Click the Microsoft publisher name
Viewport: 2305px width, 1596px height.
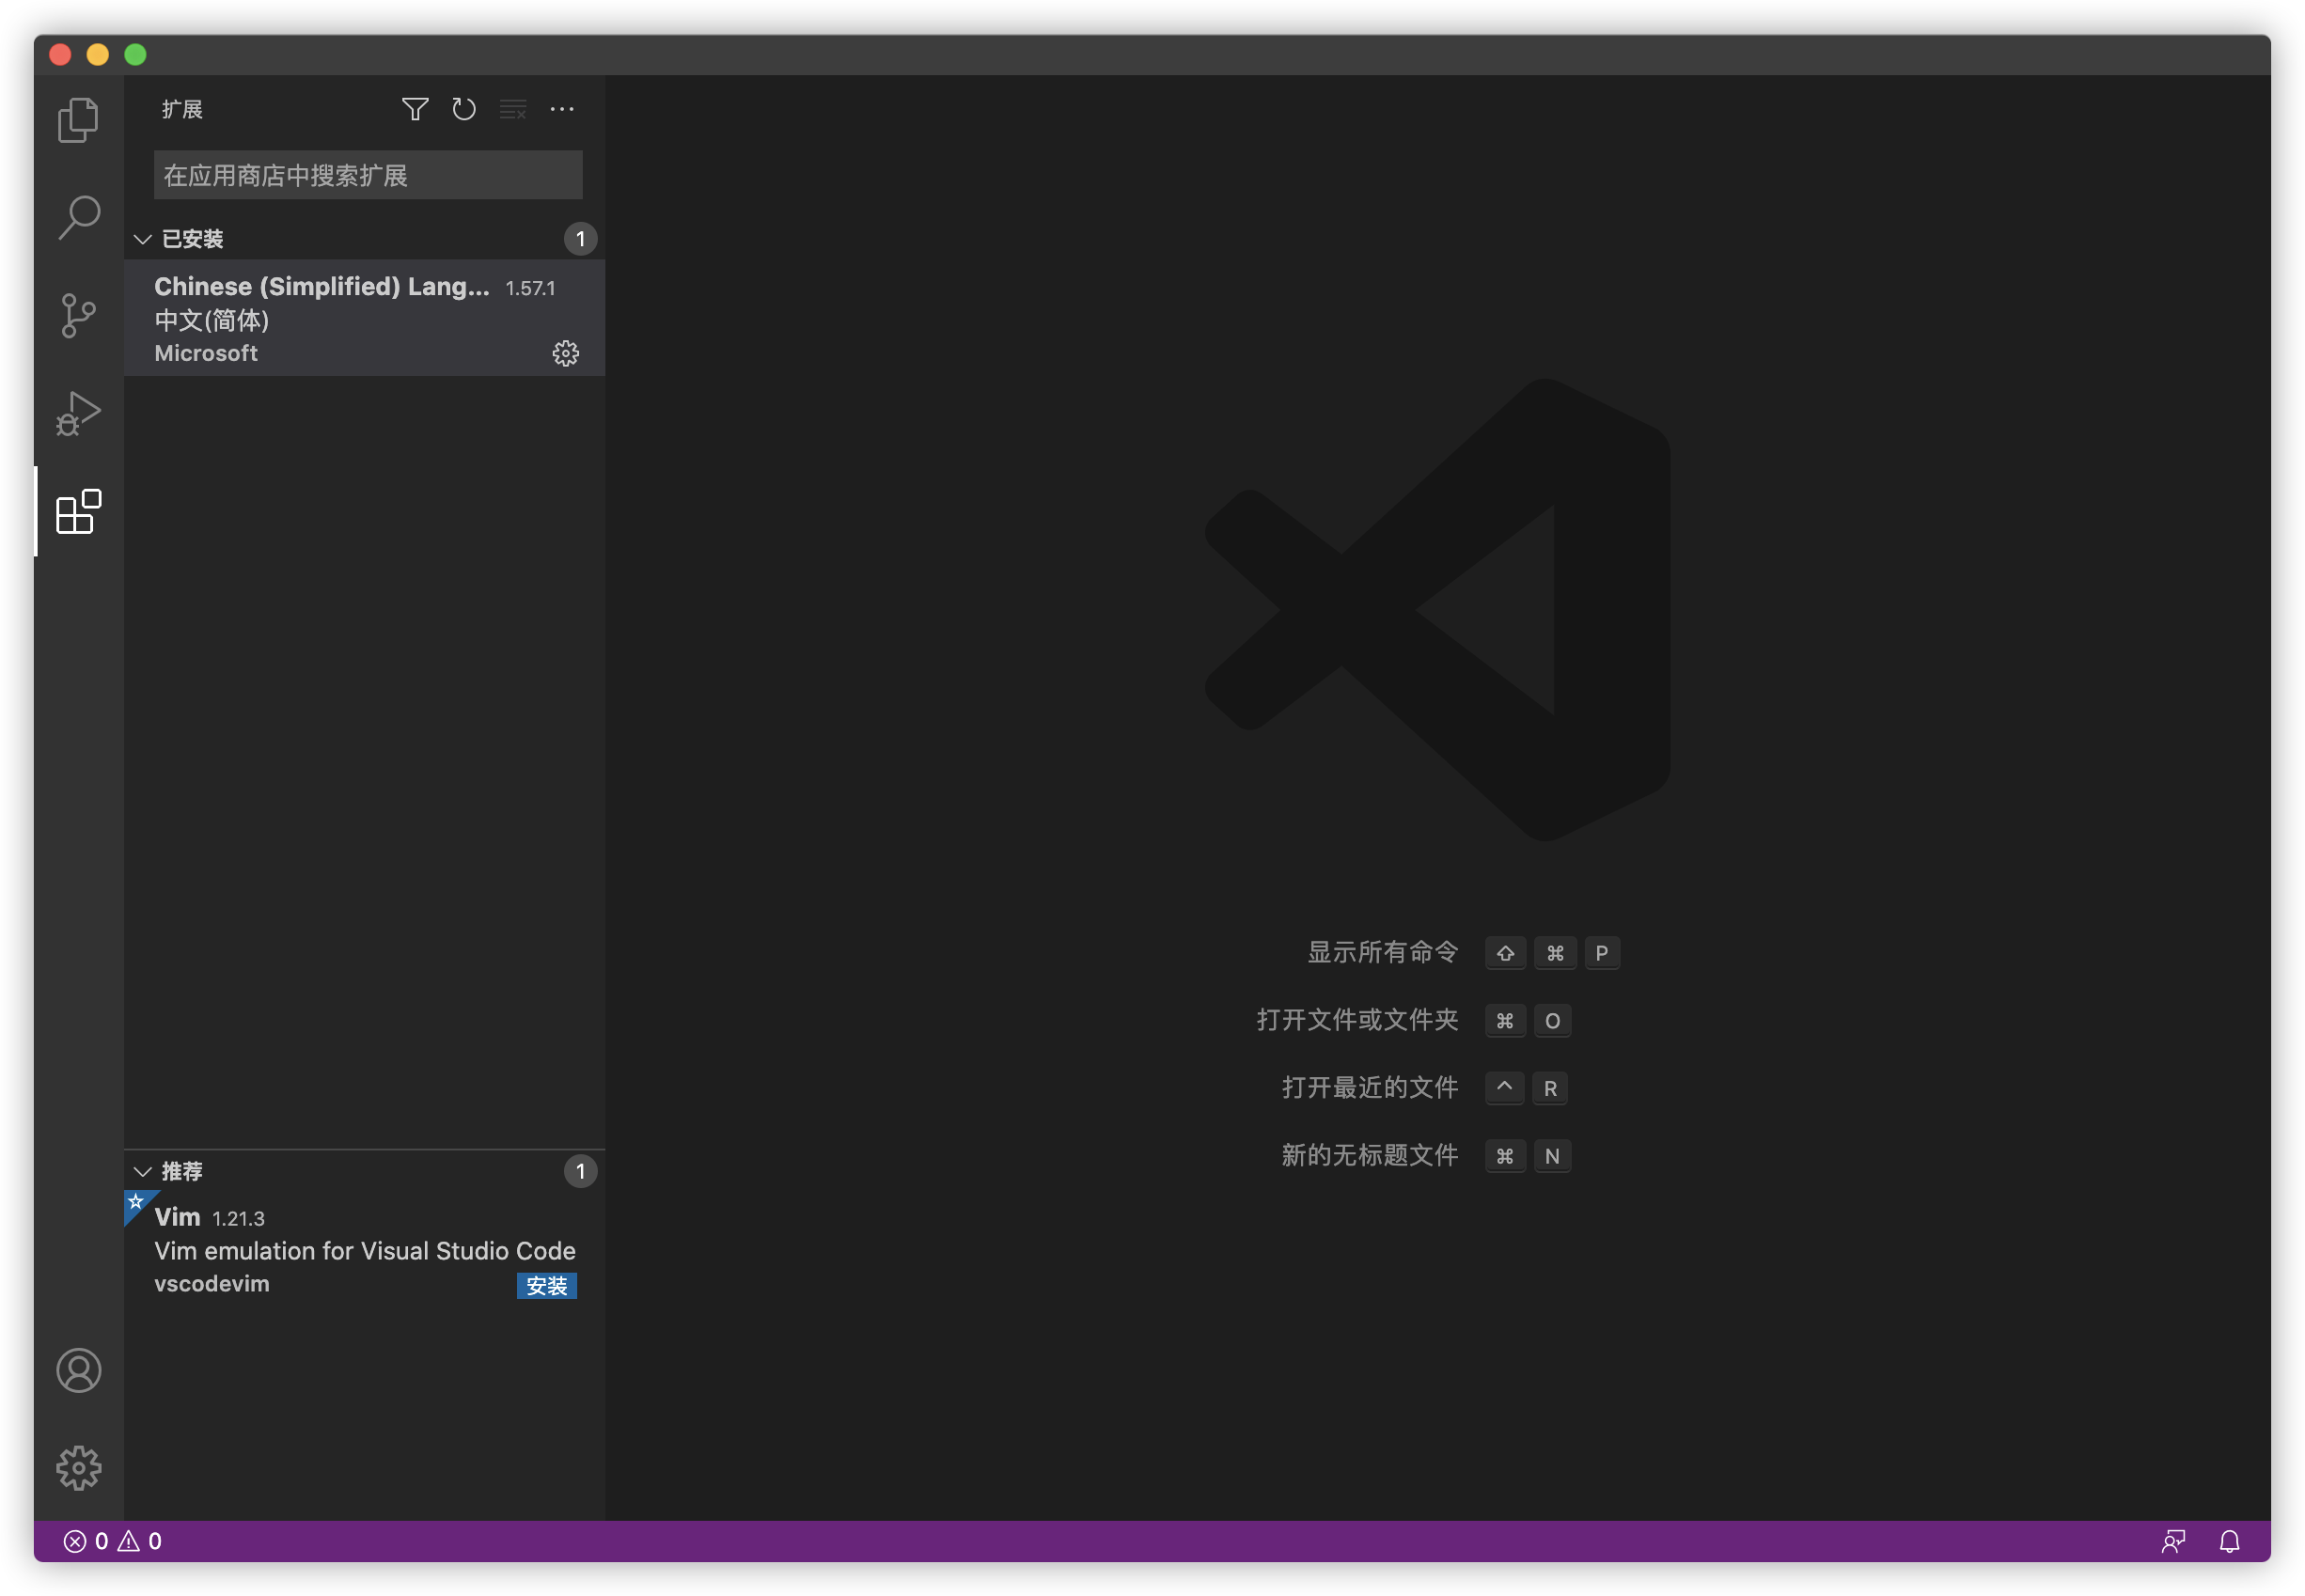(x=206, y=353)
